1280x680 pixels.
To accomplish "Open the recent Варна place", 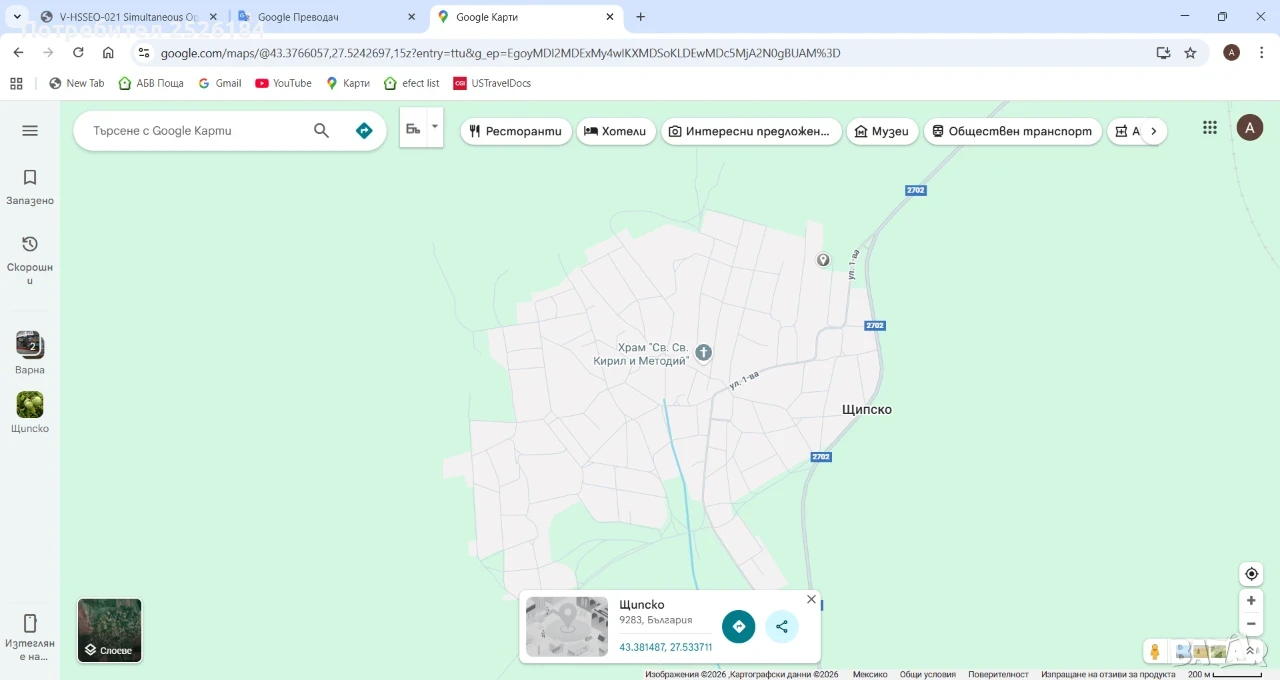I will (x=30, y=353).
